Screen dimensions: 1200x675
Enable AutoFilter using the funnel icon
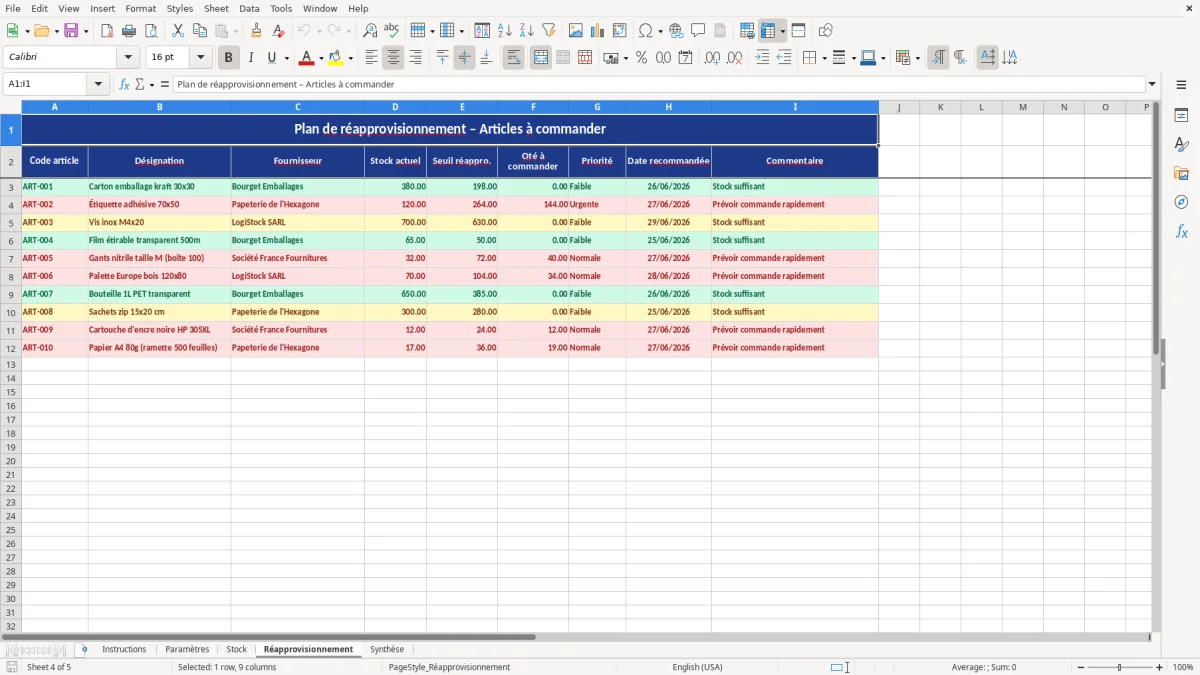549,31
